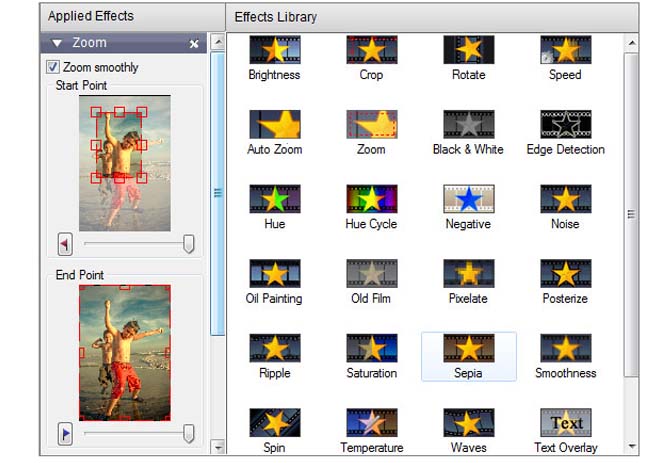This screenshot has width=665, height=463.
Task: Click the Applied Effects header
Action: pyautogui.click(x=91, y=16)
